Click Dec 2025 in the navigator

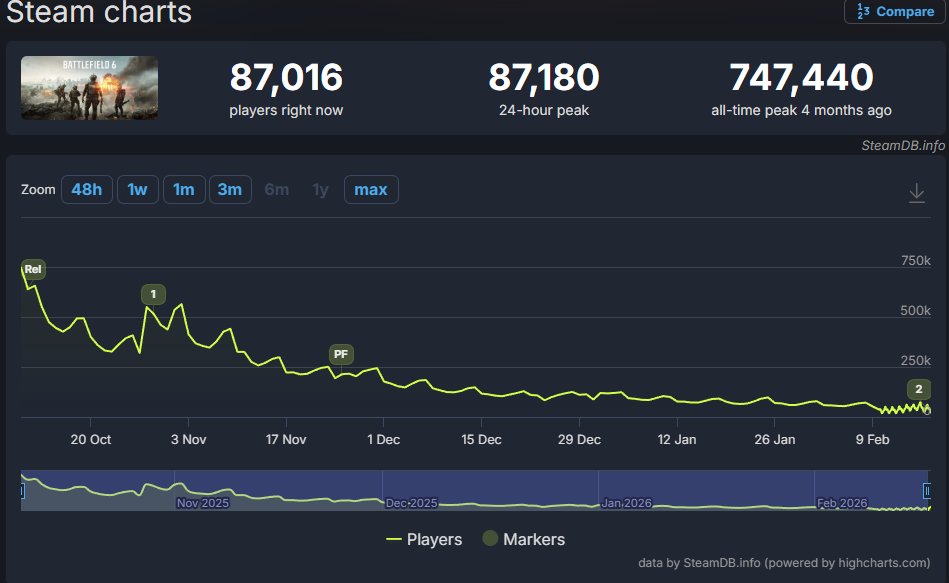coord(412,503)
